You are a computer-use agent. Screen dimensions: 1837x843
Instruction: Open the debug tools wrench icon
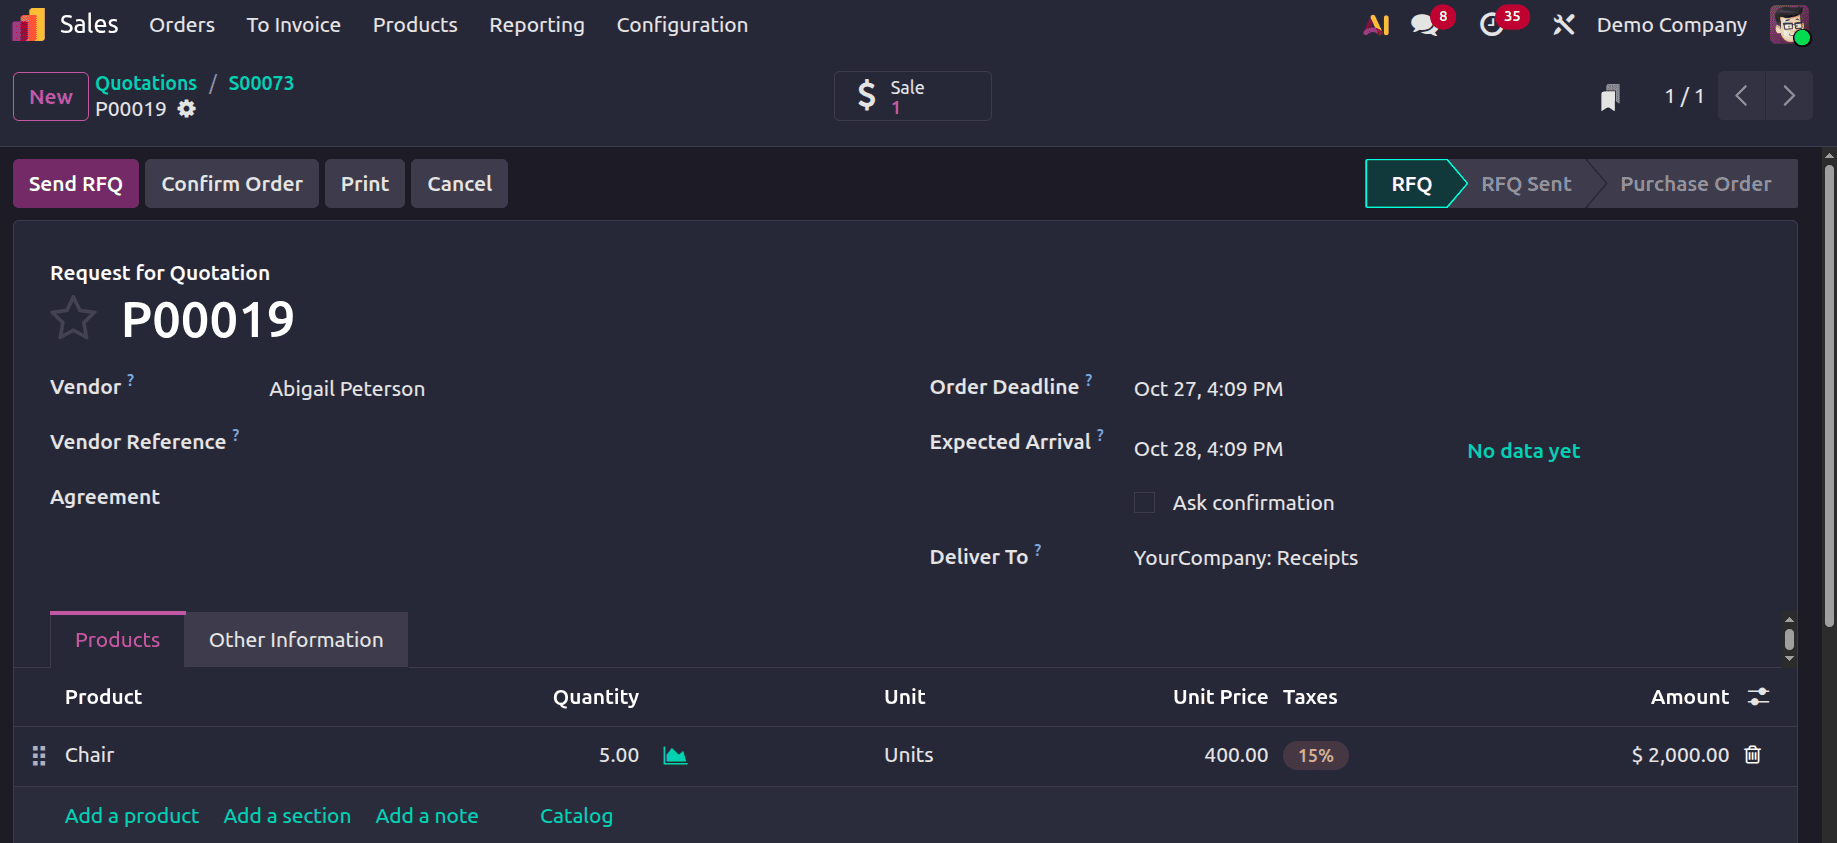tap(1563, 25)
